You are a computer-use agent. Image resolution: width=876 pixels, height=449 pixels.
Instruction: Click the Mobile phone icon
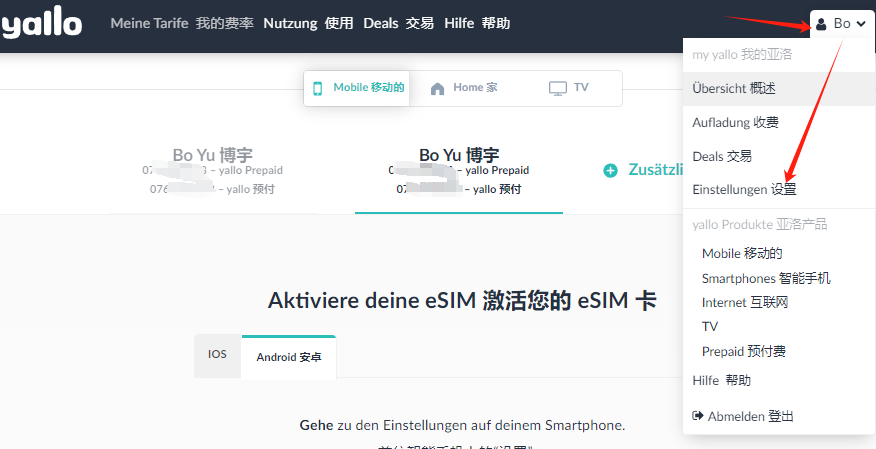[x=317, y=88]
